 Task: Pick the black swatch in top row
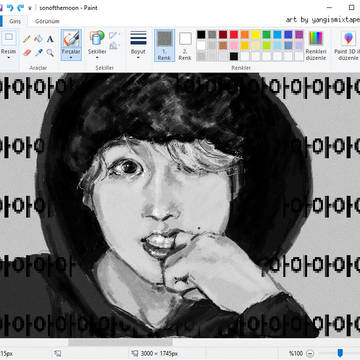pyautogui.click(x=201, y=34)
